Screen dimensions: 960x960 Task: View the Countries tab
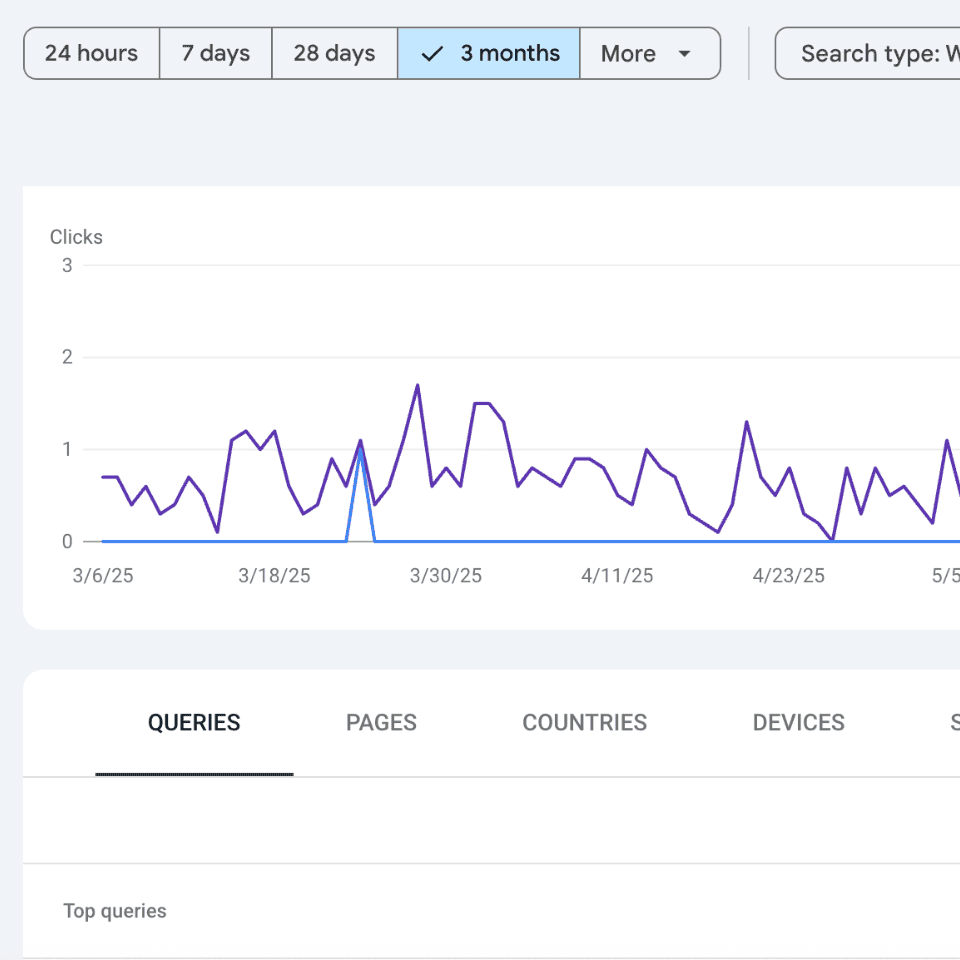[x=584, y=723]
